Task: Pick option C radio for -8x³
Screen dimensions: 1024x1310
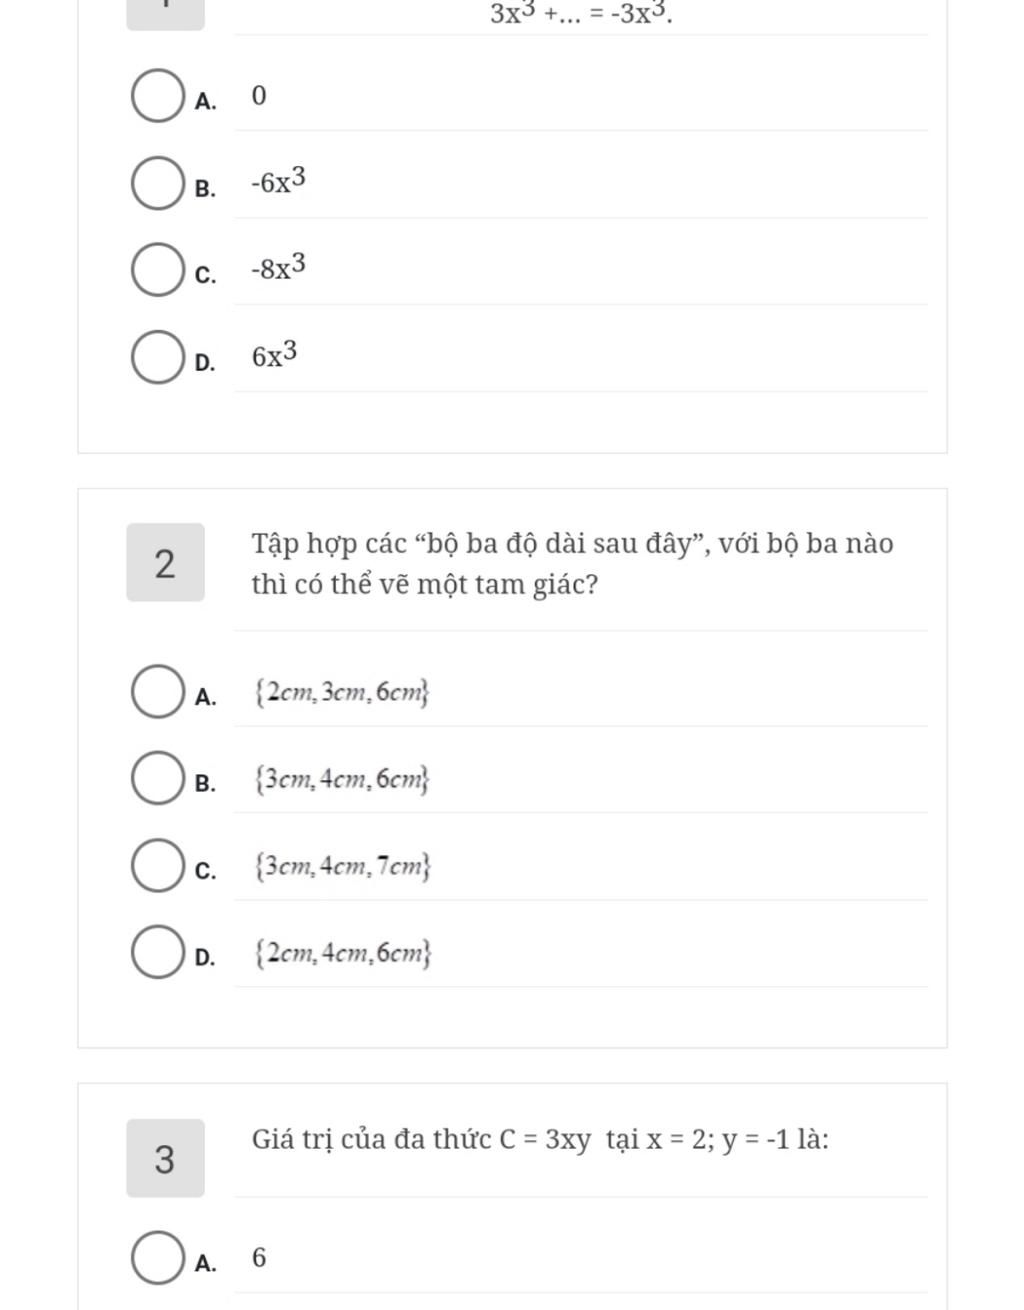Action: click(157, 270)
